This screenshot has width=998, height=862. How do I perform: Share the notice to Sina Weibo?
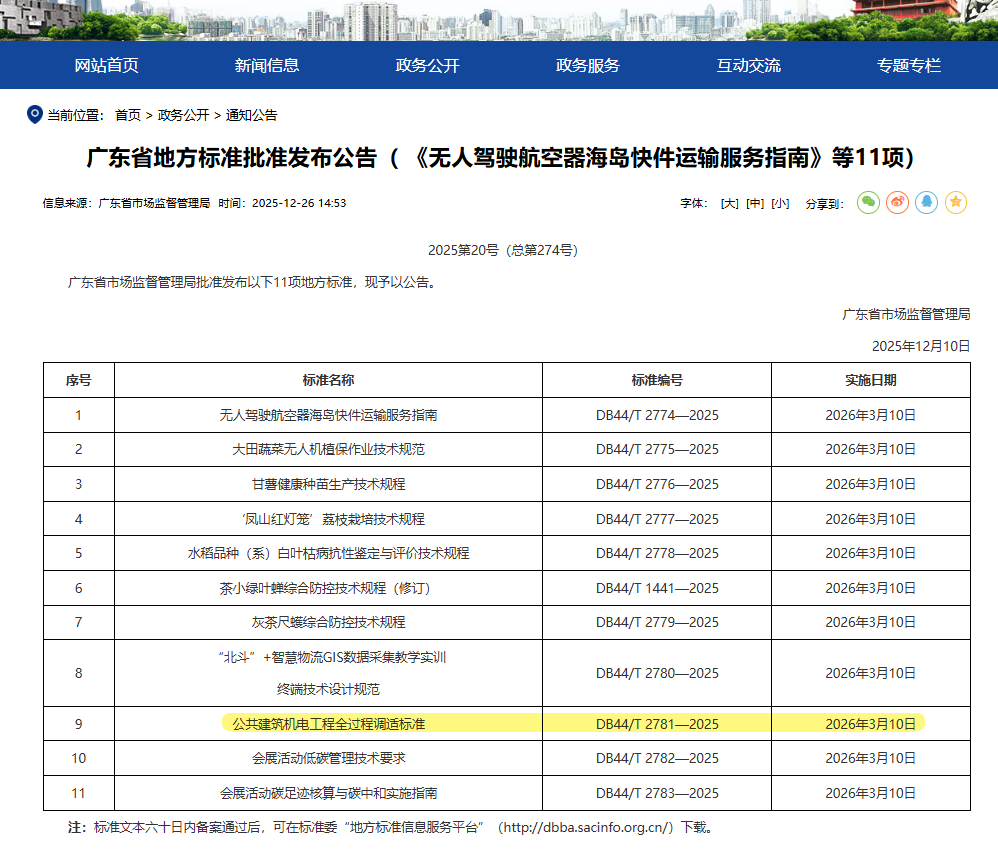click(898, 203)
